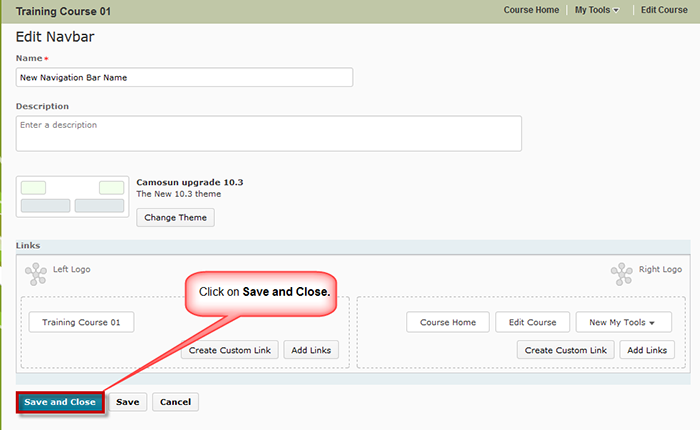Expand the New My Tools dropdown
The height and width of the screenshot is (430, 700).
[623, 322]
